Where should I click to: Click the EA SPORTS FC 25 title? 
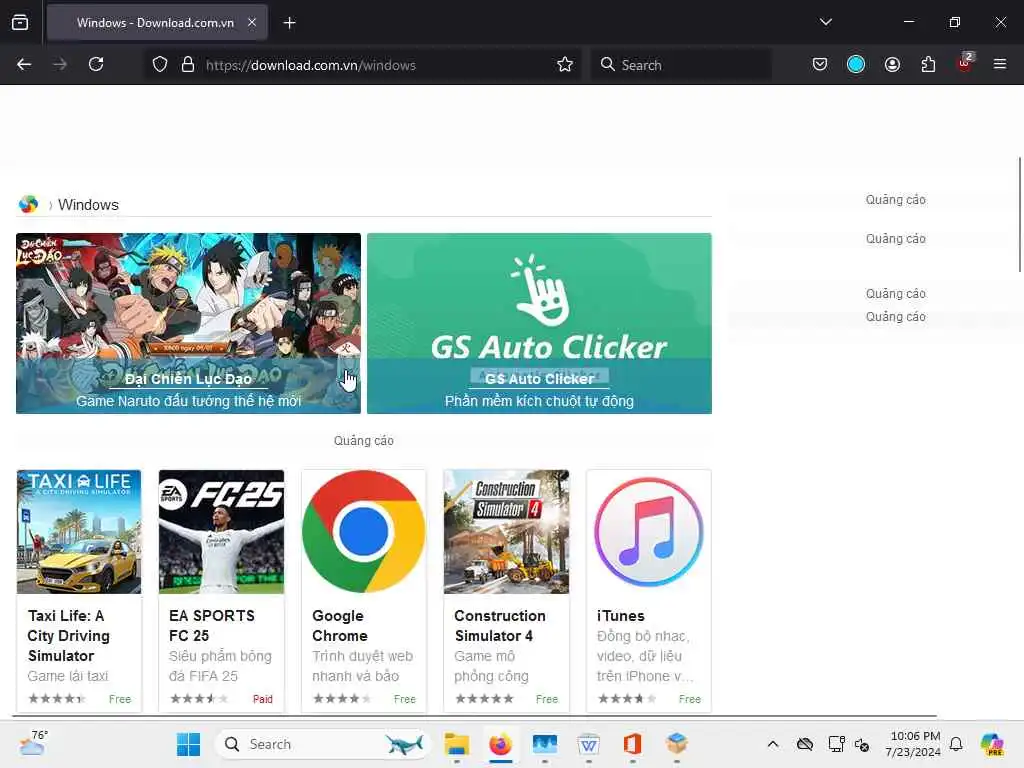coord(212,626)
